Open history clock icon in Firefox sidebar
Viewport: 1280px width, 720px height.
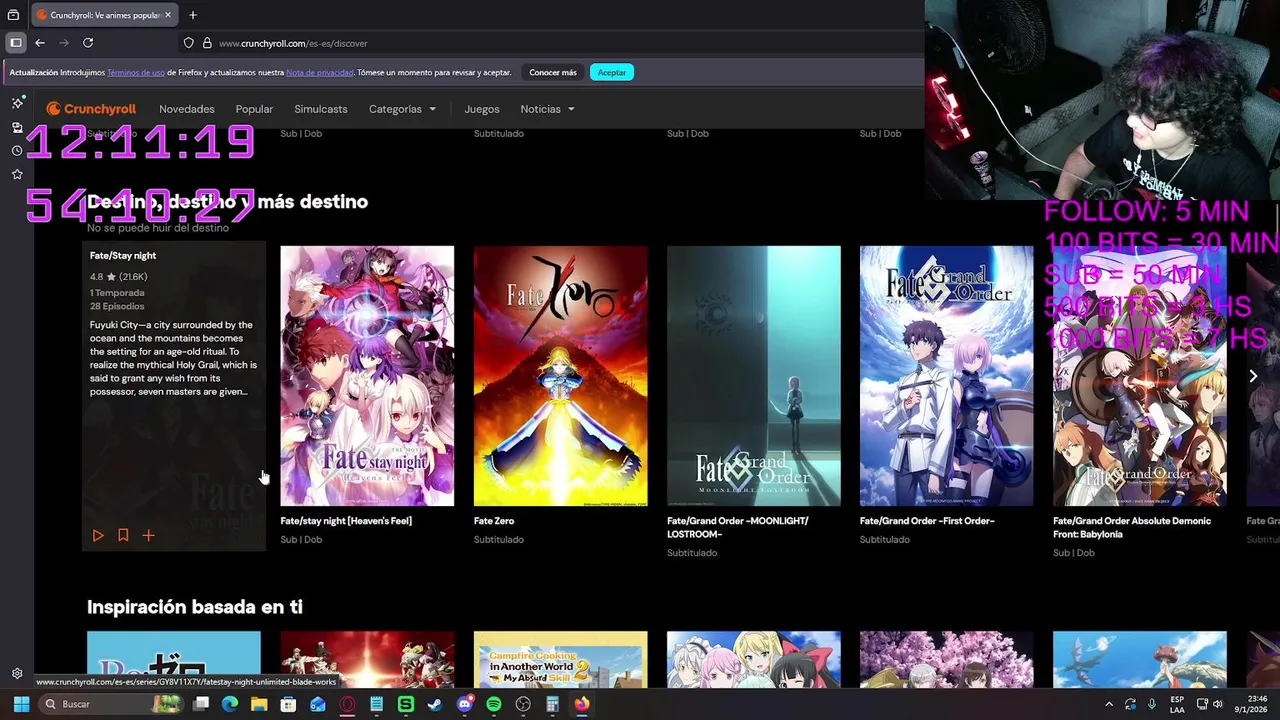pos(17,151)
